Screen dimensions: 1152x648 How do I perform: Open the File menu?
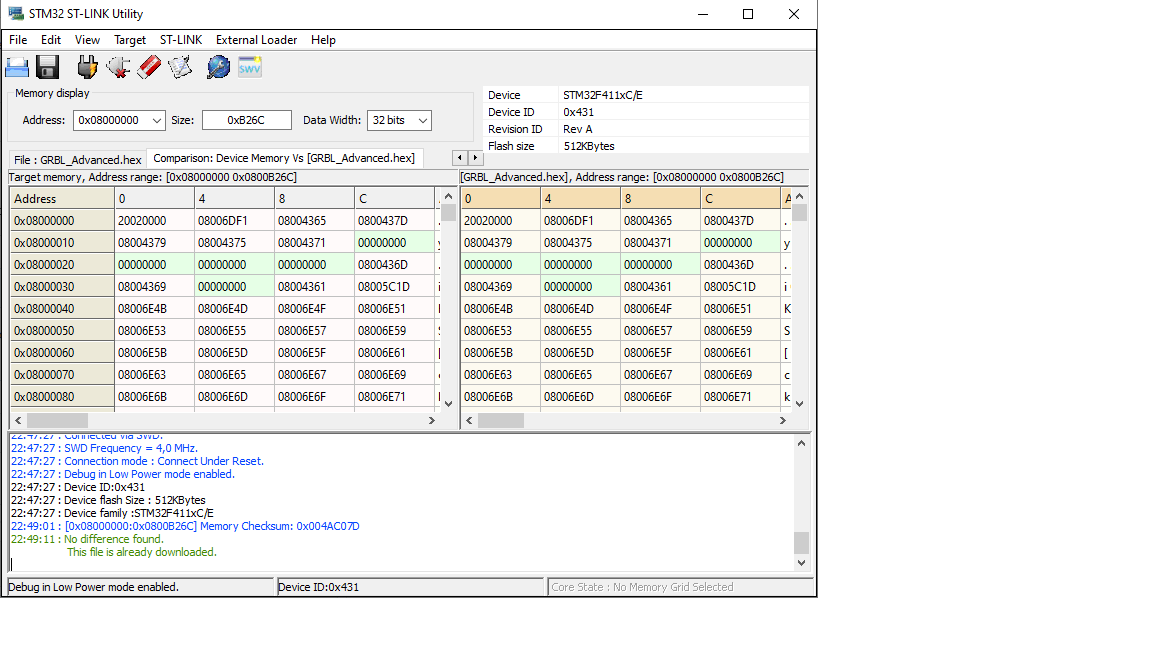coord(18,40)
